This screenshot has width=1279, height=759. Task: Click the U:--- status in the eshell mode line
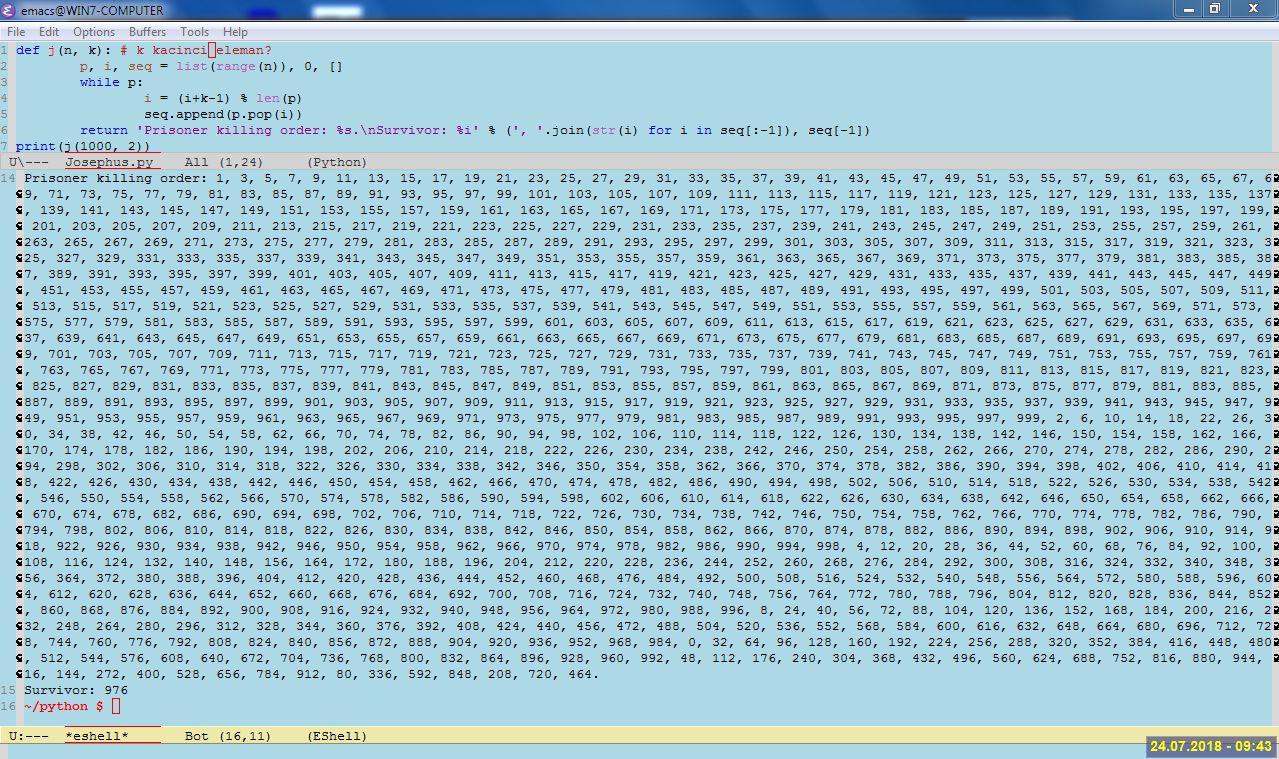(x=29, y=736)
